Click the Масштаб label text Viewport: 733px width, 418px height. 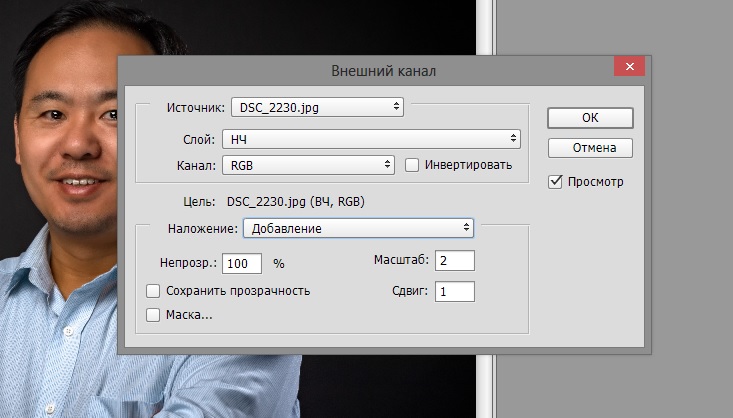(x=399, y=261)
